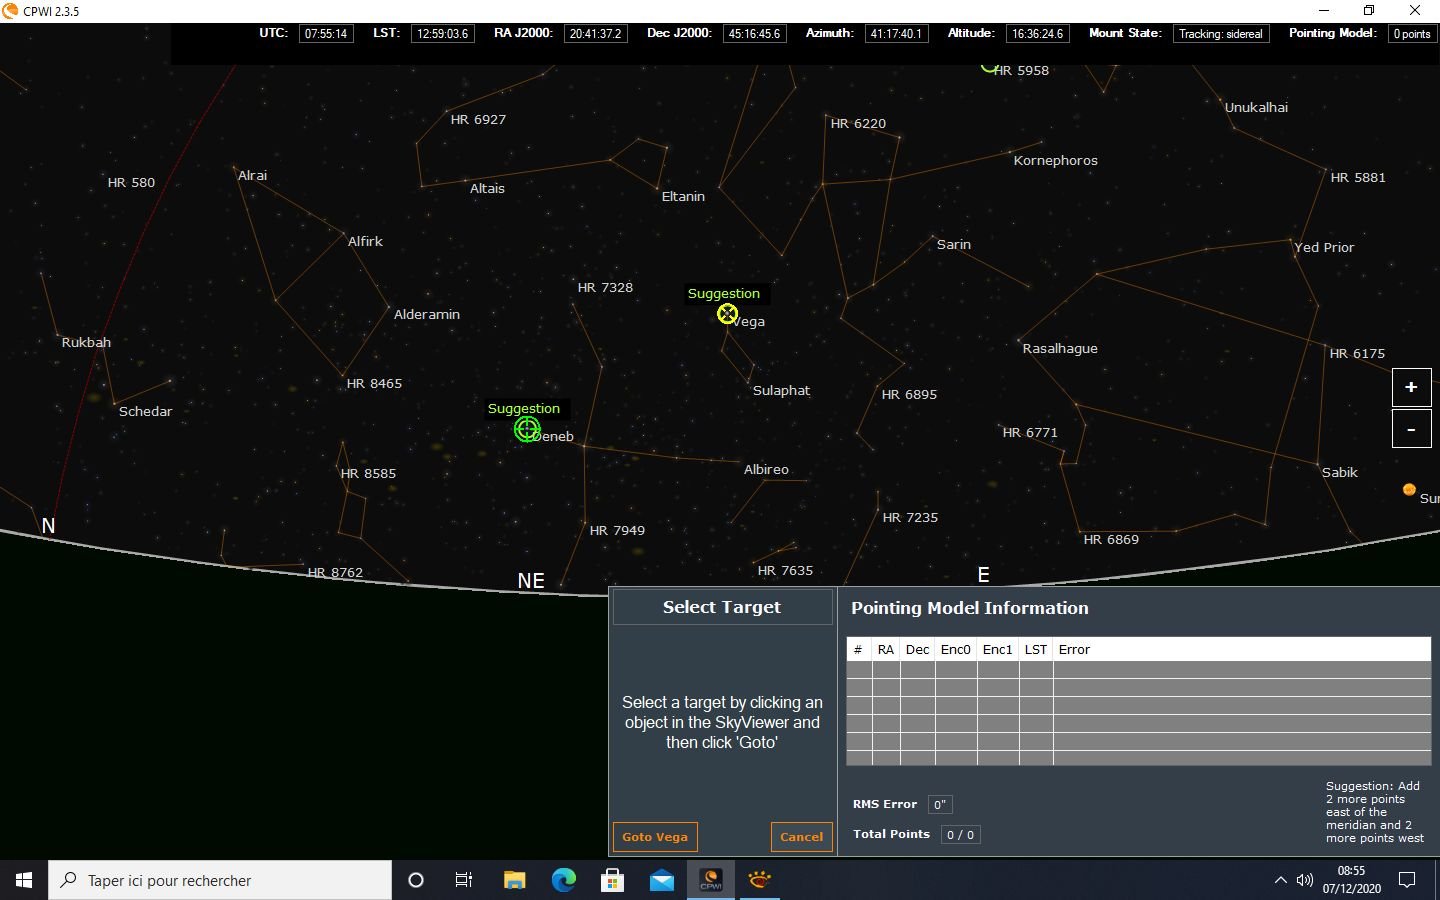This screenshot has width=1440, height=900.
Task: Select star Unukalhai in sky view
Action: pos(1256,108)
